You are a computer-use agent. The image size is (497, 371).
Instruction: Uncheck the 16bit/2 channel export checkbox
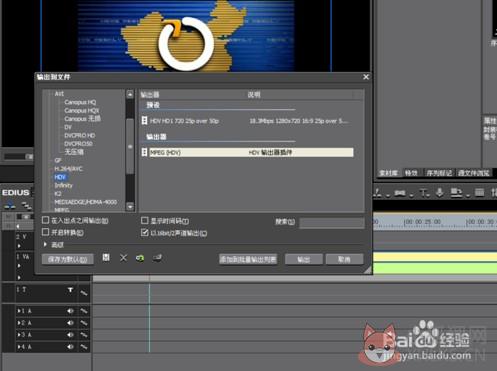pos(145,232)
